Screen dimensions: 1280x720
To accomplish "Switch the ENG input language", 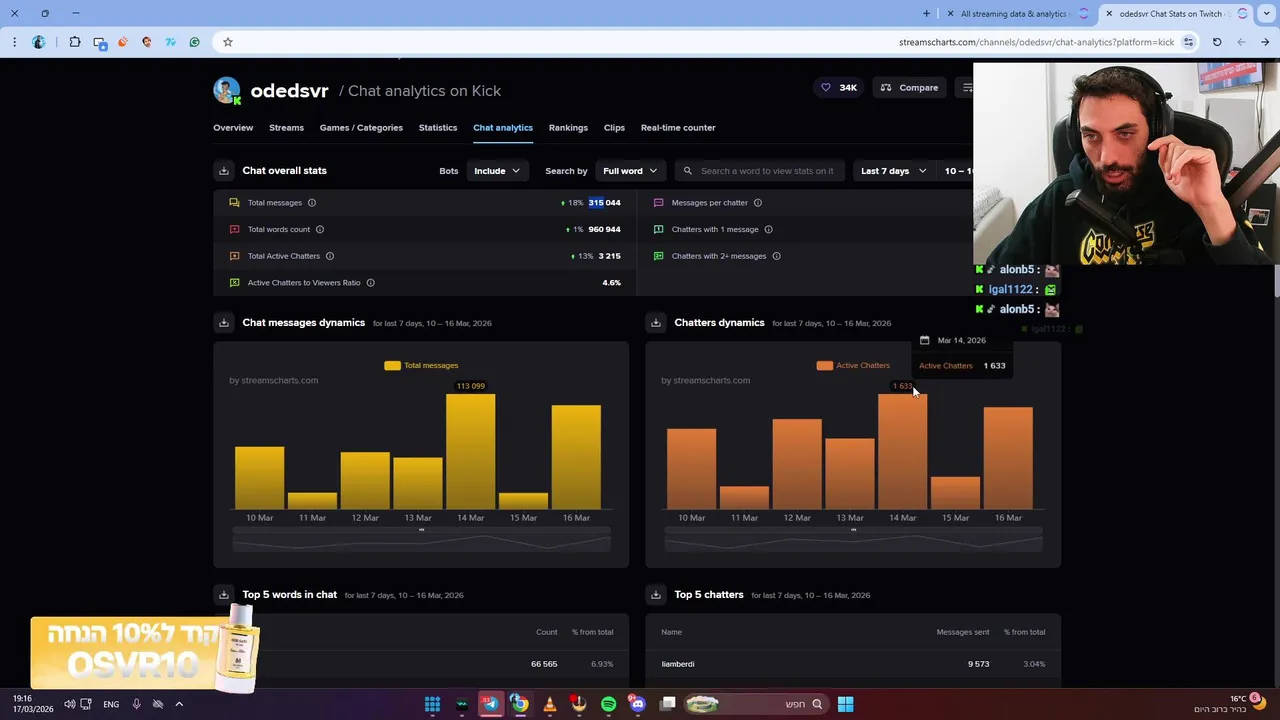I will (x=111, y=704).
